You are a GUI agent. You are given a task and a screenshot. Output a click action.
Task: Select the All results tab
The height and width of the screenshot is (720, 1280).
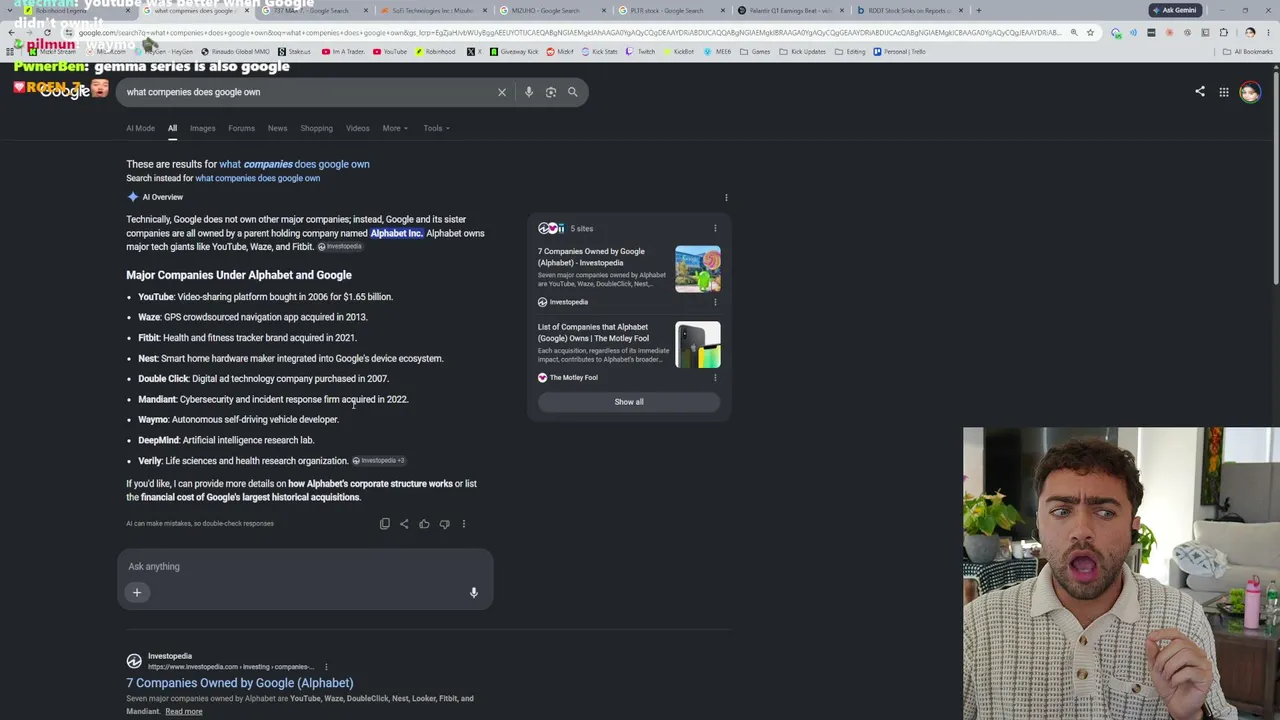[172, 128]
